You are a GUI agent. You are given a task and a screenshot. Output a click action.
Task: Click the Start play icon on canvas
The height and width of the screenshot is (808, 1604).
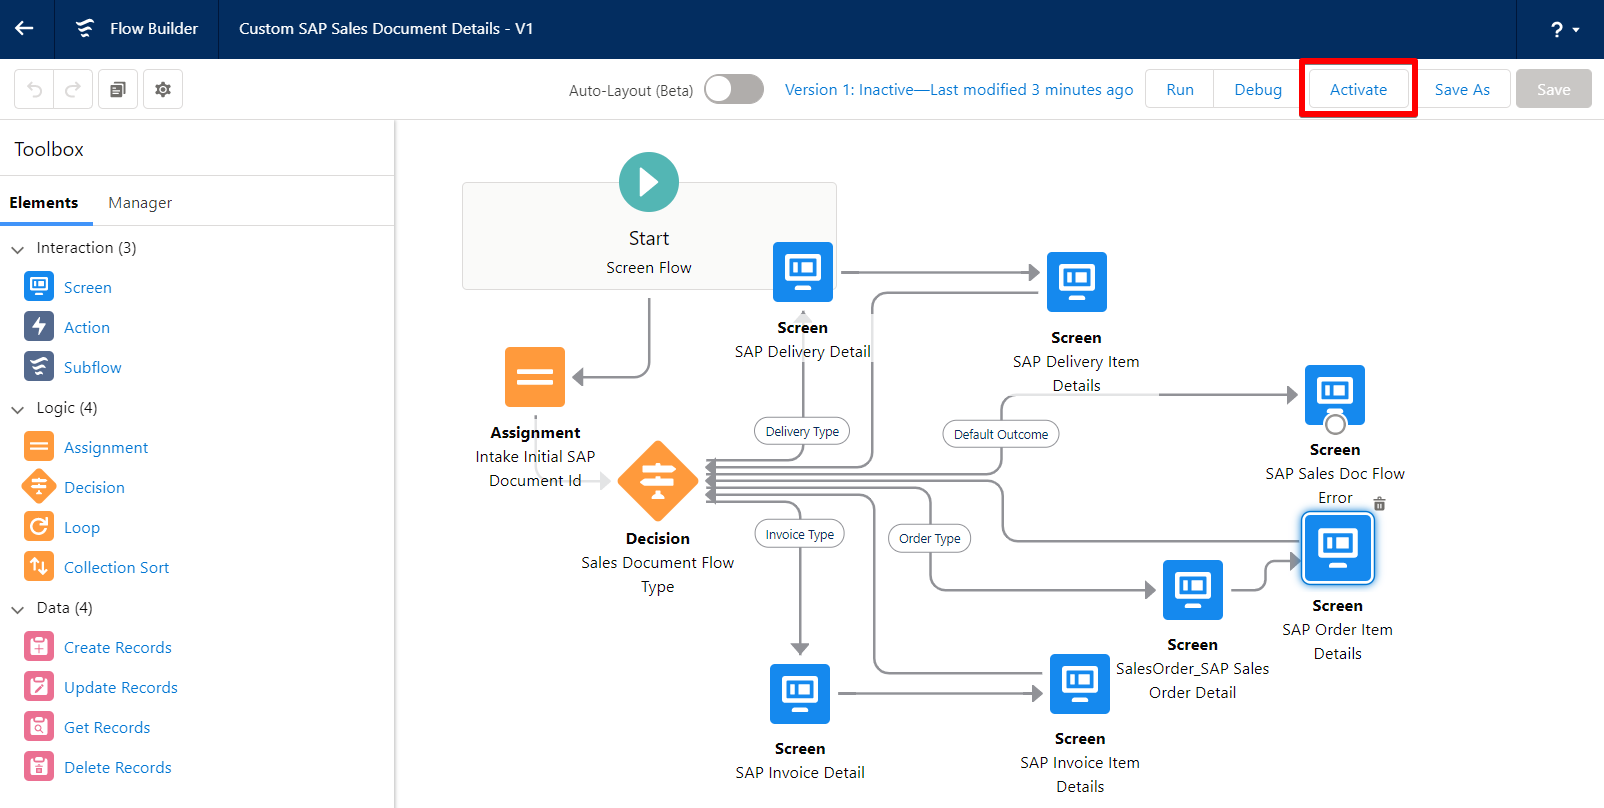(649, 182)
